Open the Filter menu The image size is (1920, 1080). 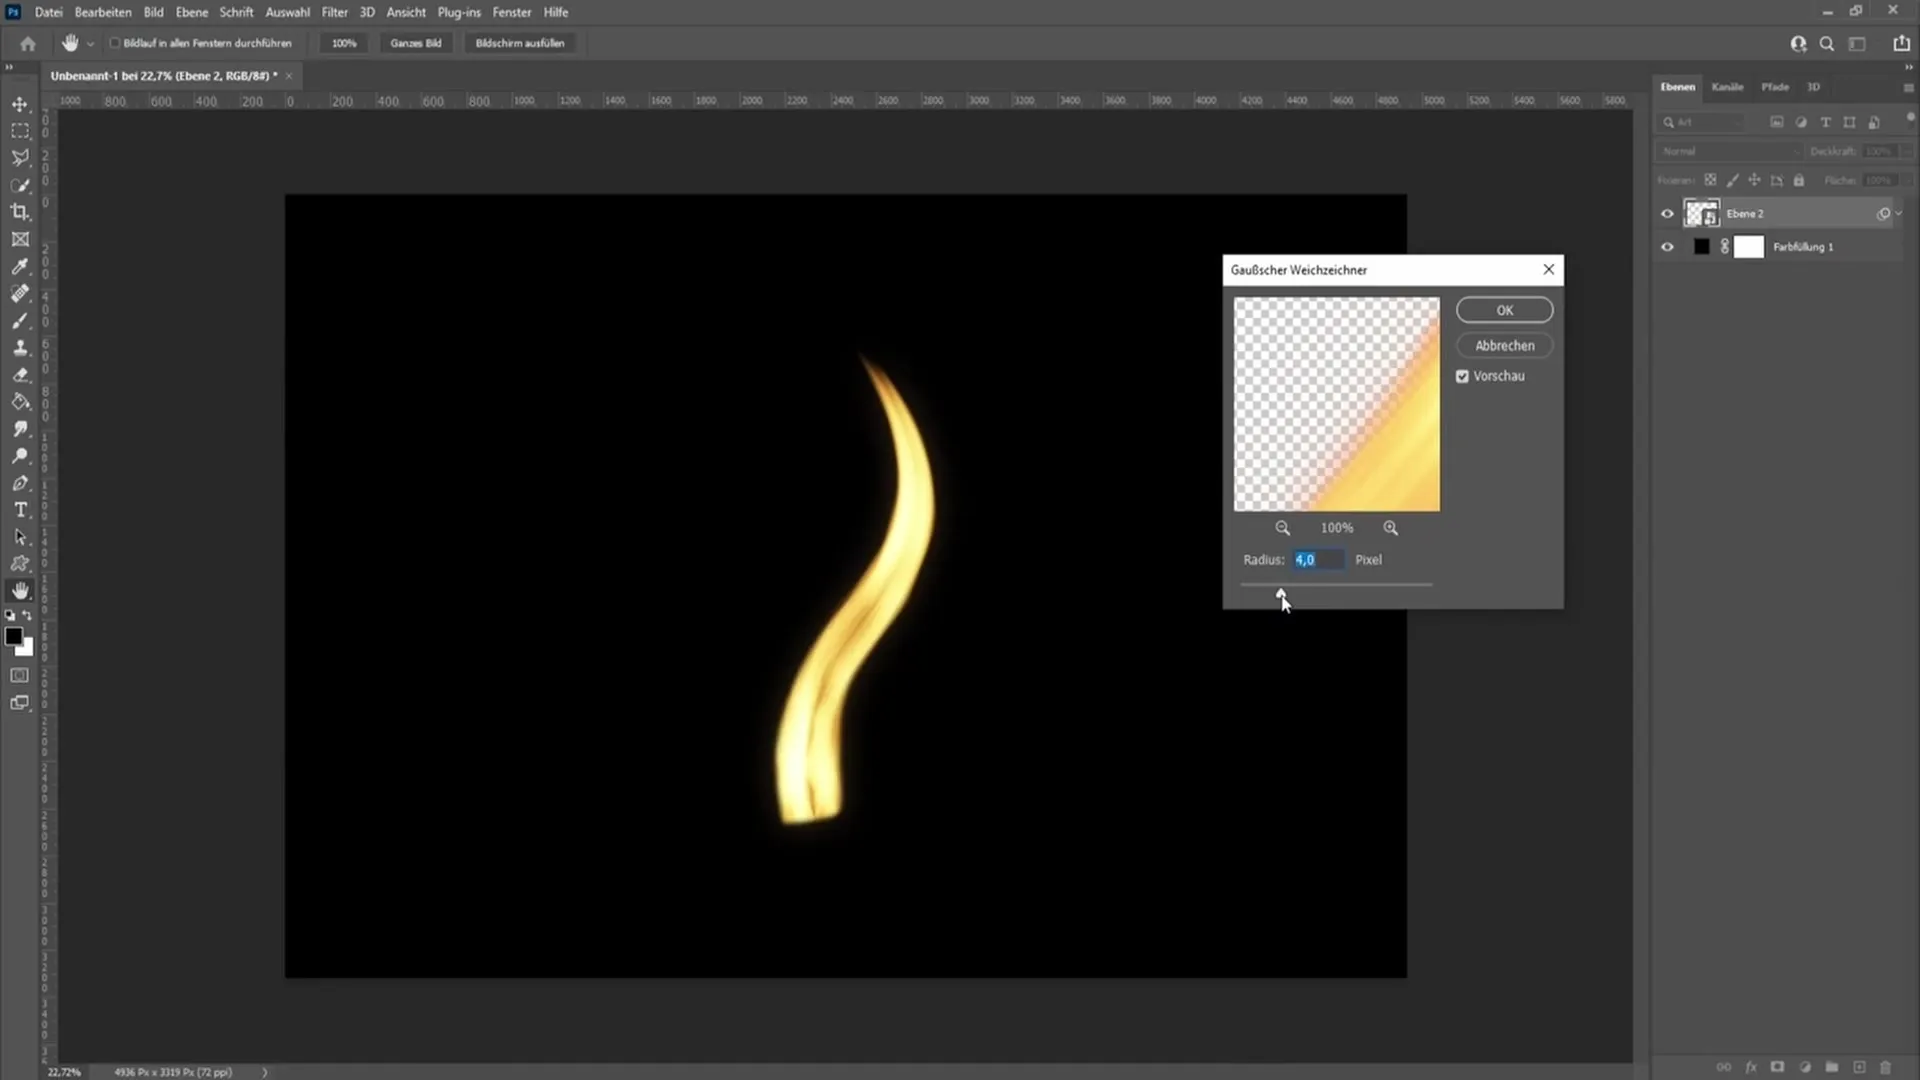[335, 12]
